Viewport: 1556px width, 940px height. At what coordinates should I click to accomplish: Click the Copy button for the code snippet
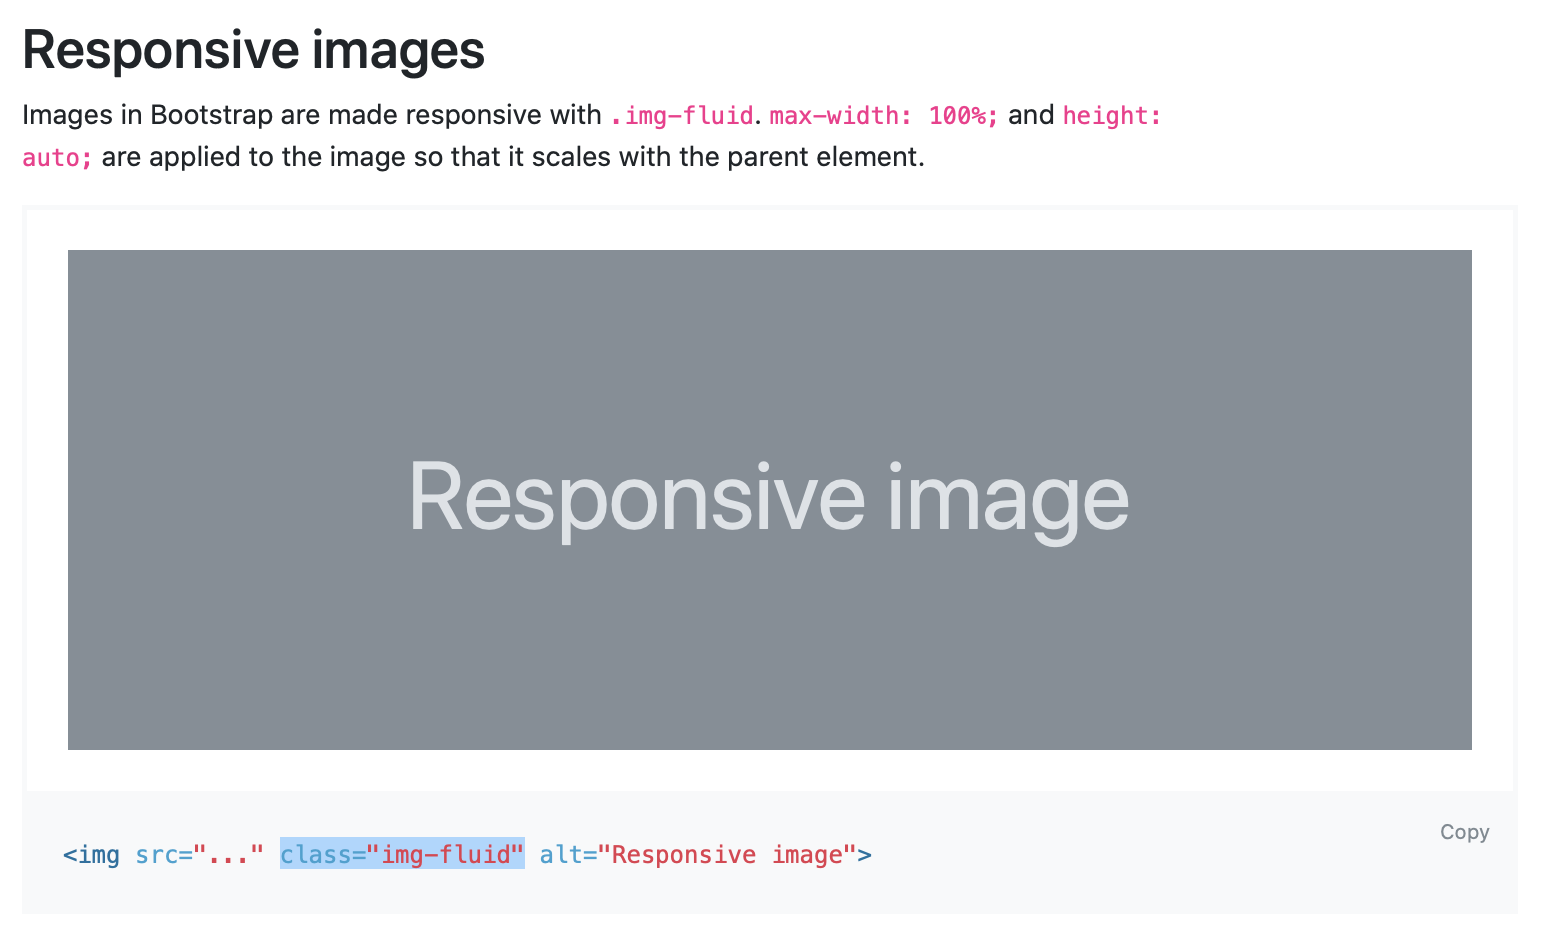tap(1464, 832)
